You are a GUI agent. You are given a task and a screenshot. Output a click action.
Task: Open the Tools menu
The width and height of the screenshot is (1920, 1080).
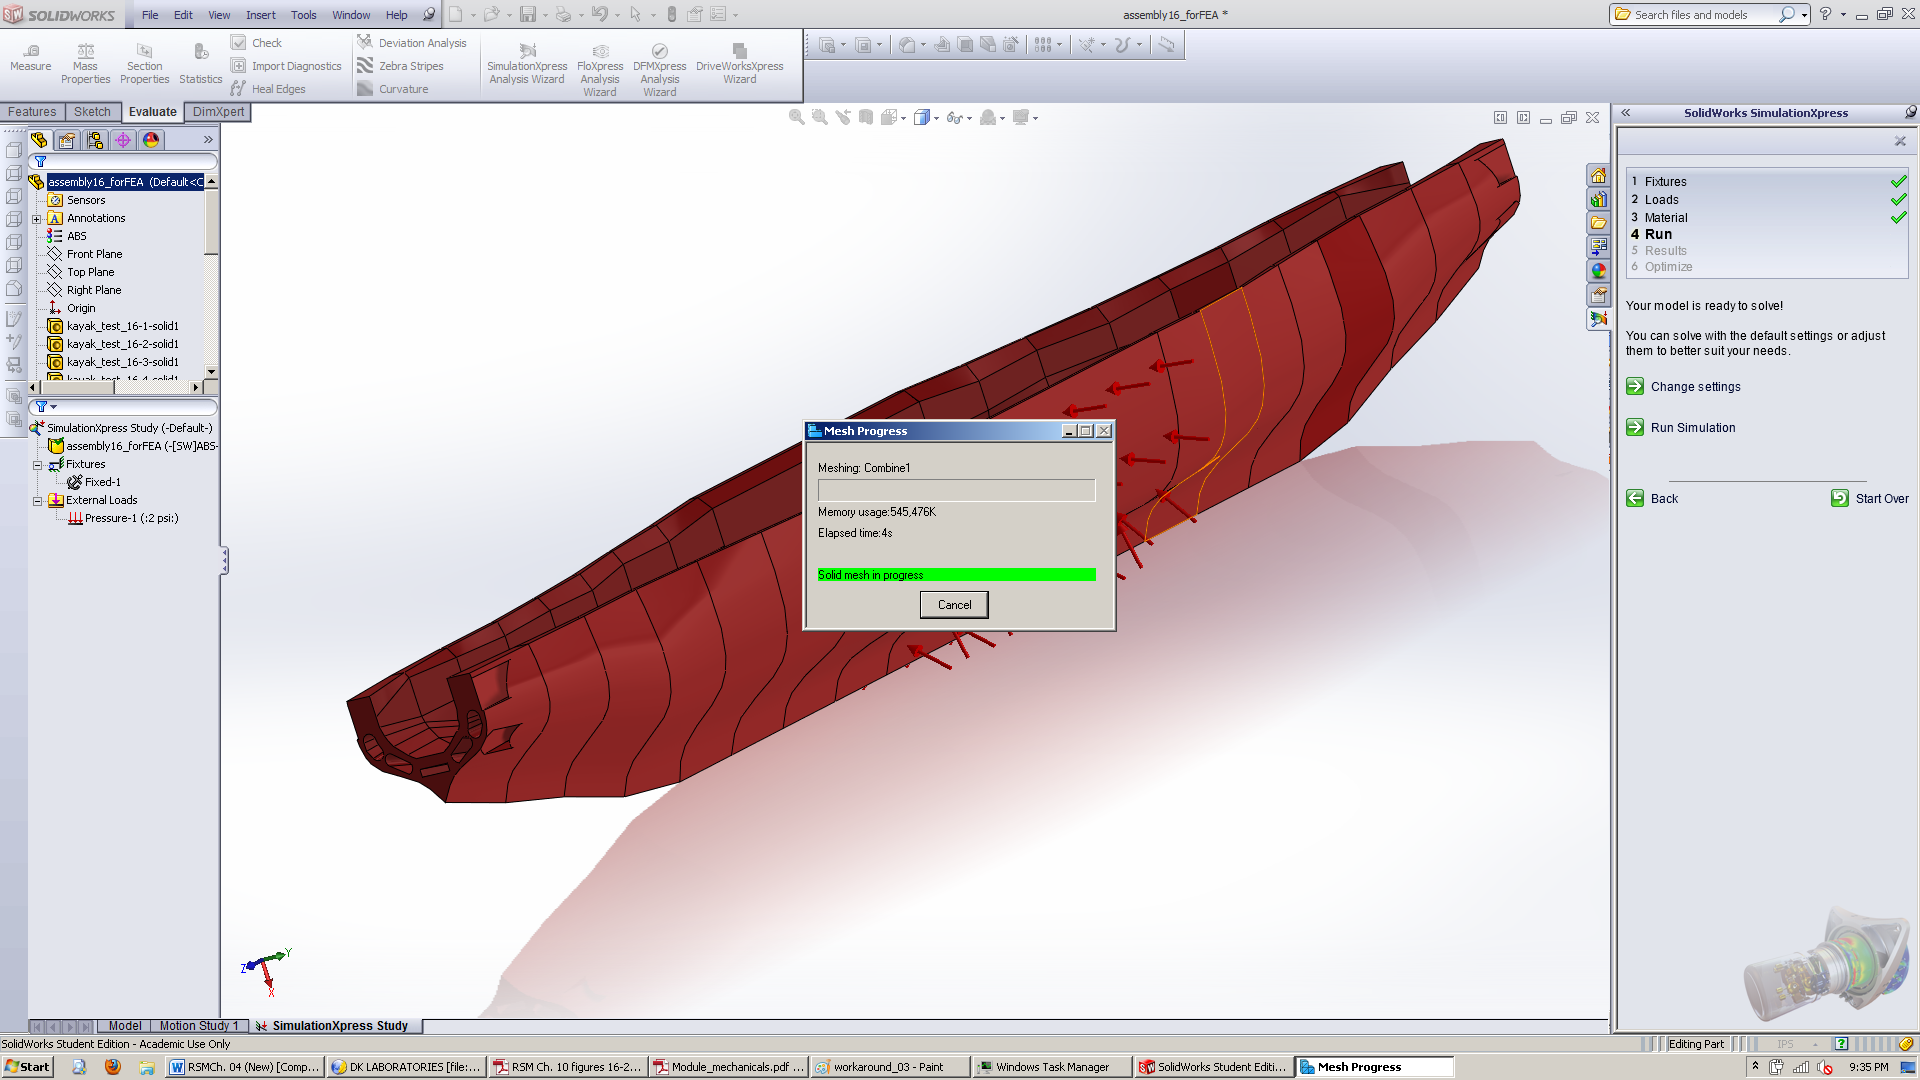pyautogui.click(x=304, y=15)
